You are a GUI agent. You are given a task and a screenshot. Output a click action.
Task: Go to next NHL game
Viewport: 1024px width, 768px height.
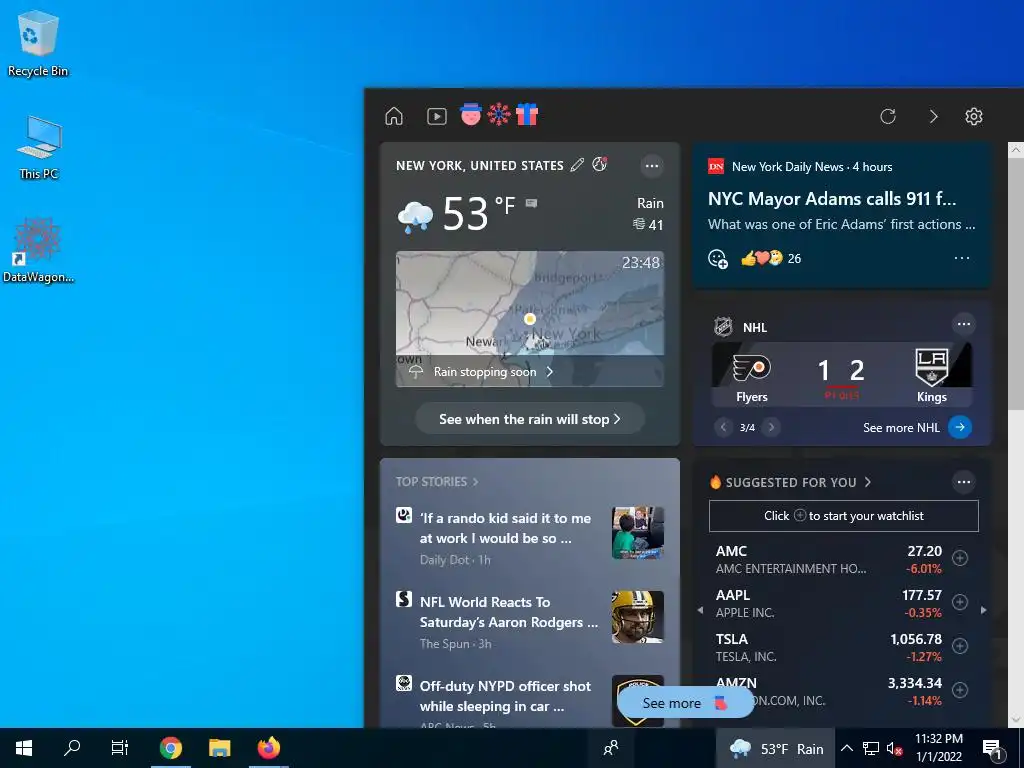click(x=771, y=427)
